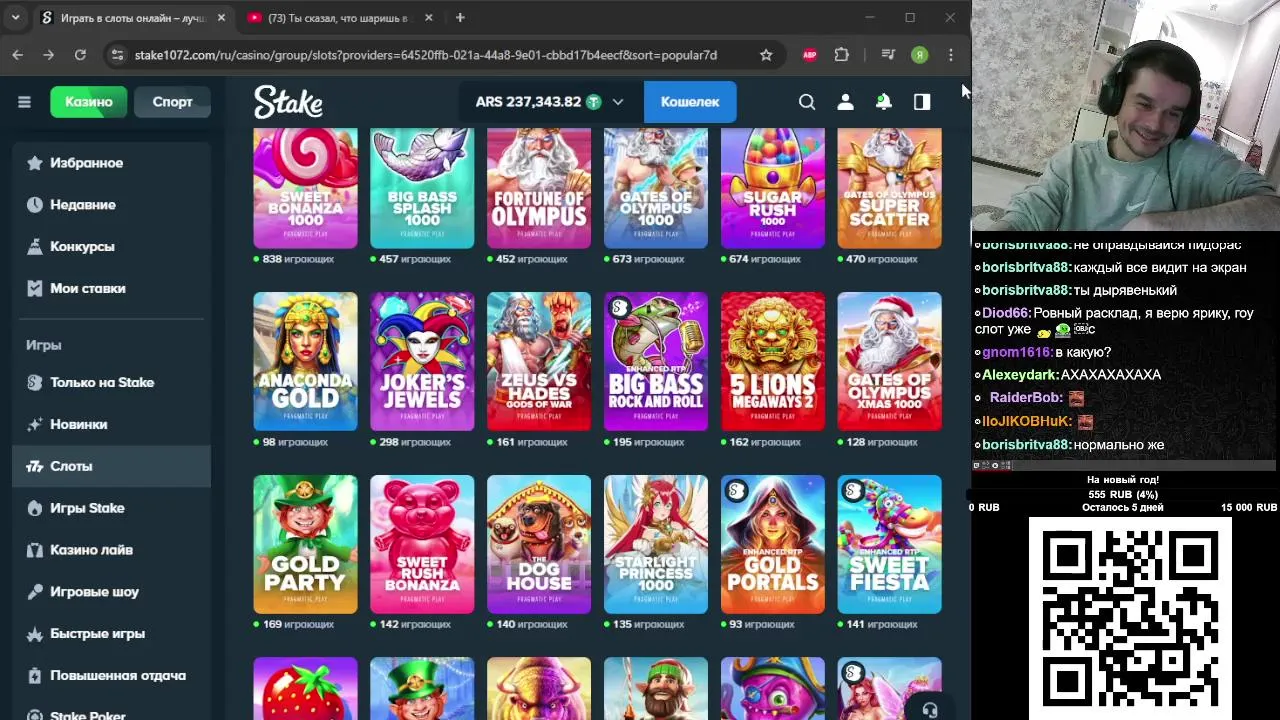The image size is (1280, 720).
Task: Open Anaconda Gold slot
Action: pyautogui.click(x=305, y=361)
